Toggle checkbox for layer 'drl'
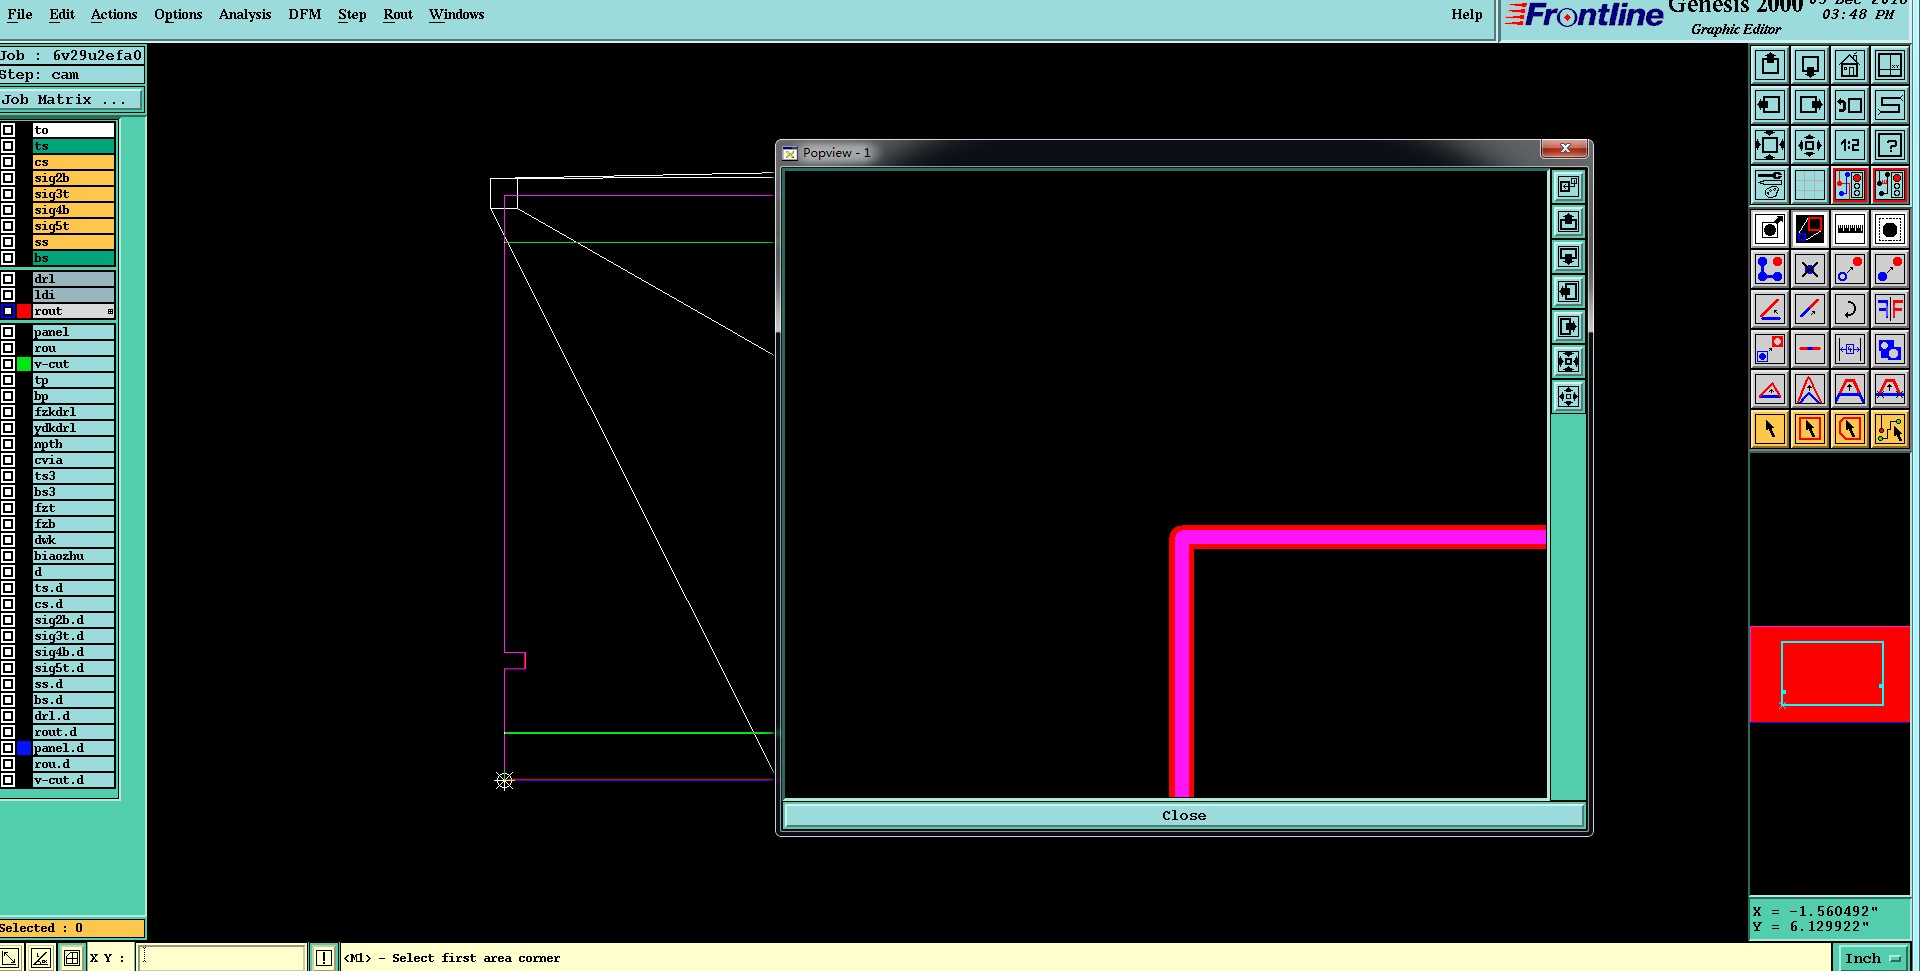The width and height of the screenshot is (1920, 971). coord(8,279)
